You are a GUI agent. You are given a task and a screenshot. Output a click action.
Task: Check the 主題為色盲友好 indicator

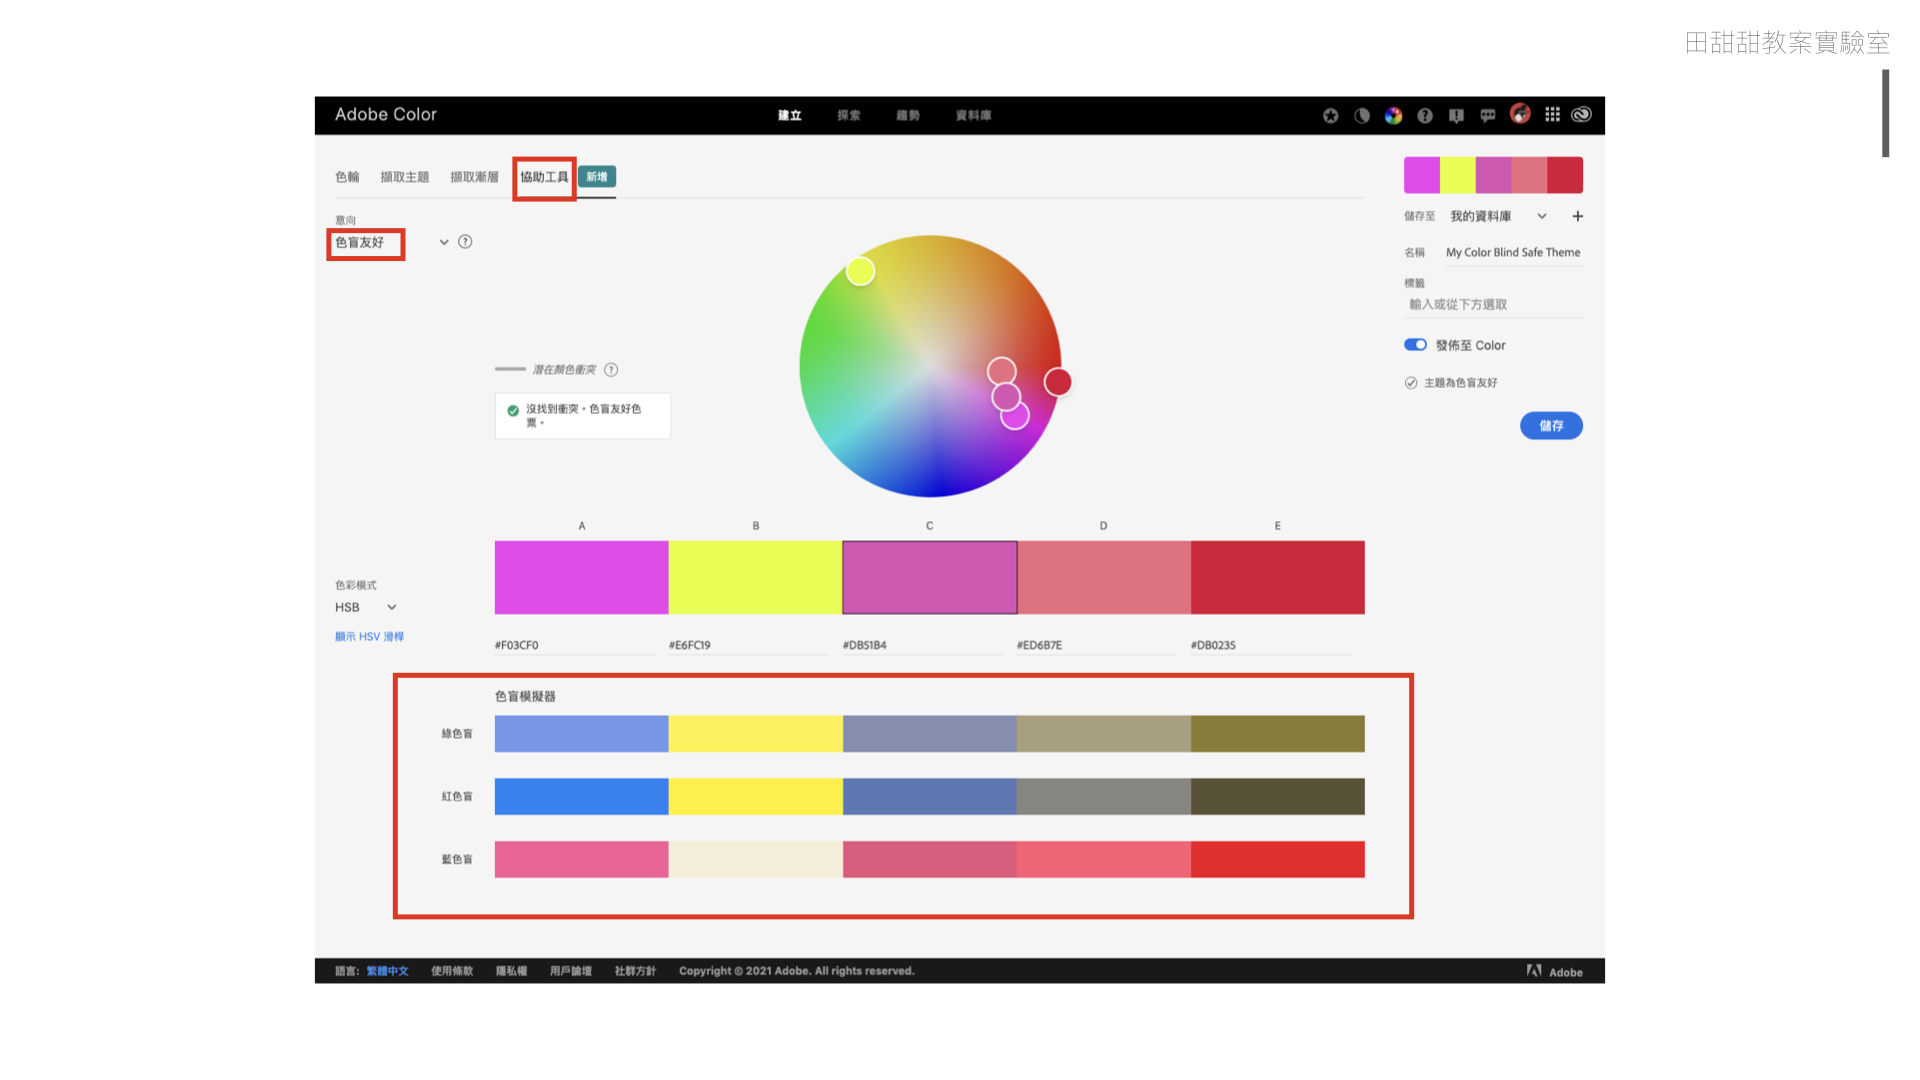coord(1411,383)
